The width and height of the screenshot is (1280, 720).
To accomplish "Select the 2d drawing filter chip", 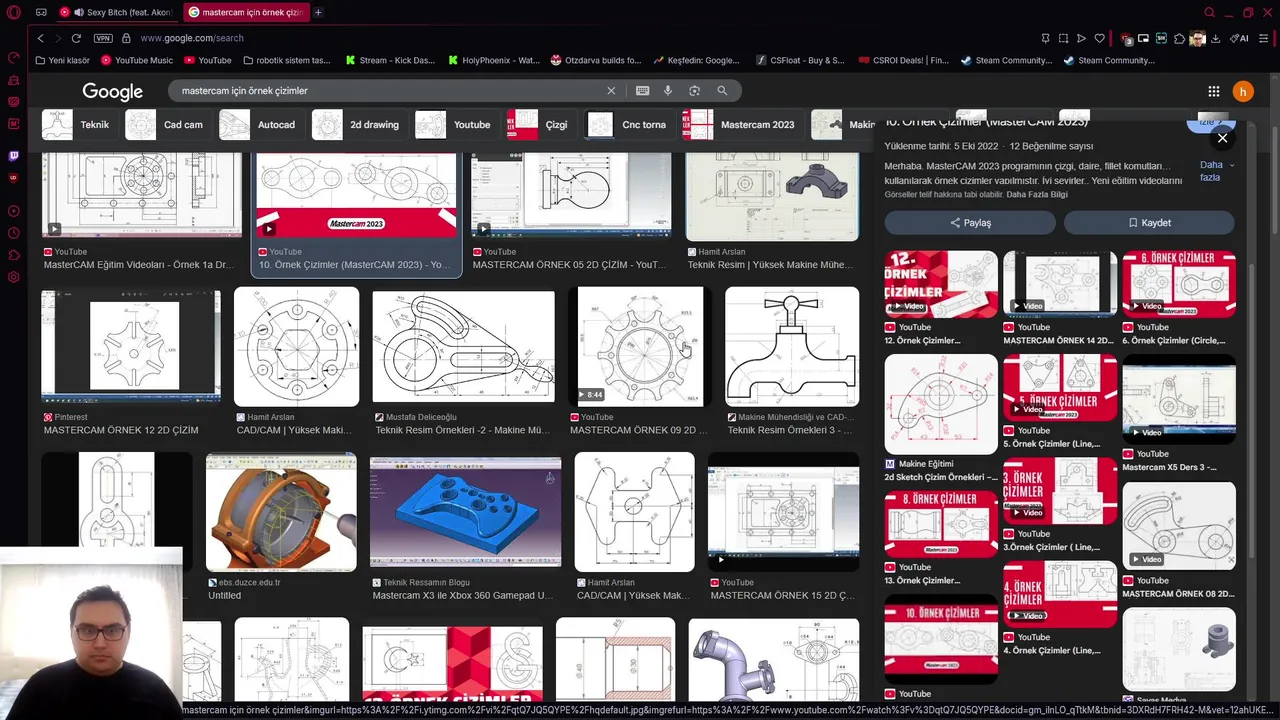I will click(359, 125).
